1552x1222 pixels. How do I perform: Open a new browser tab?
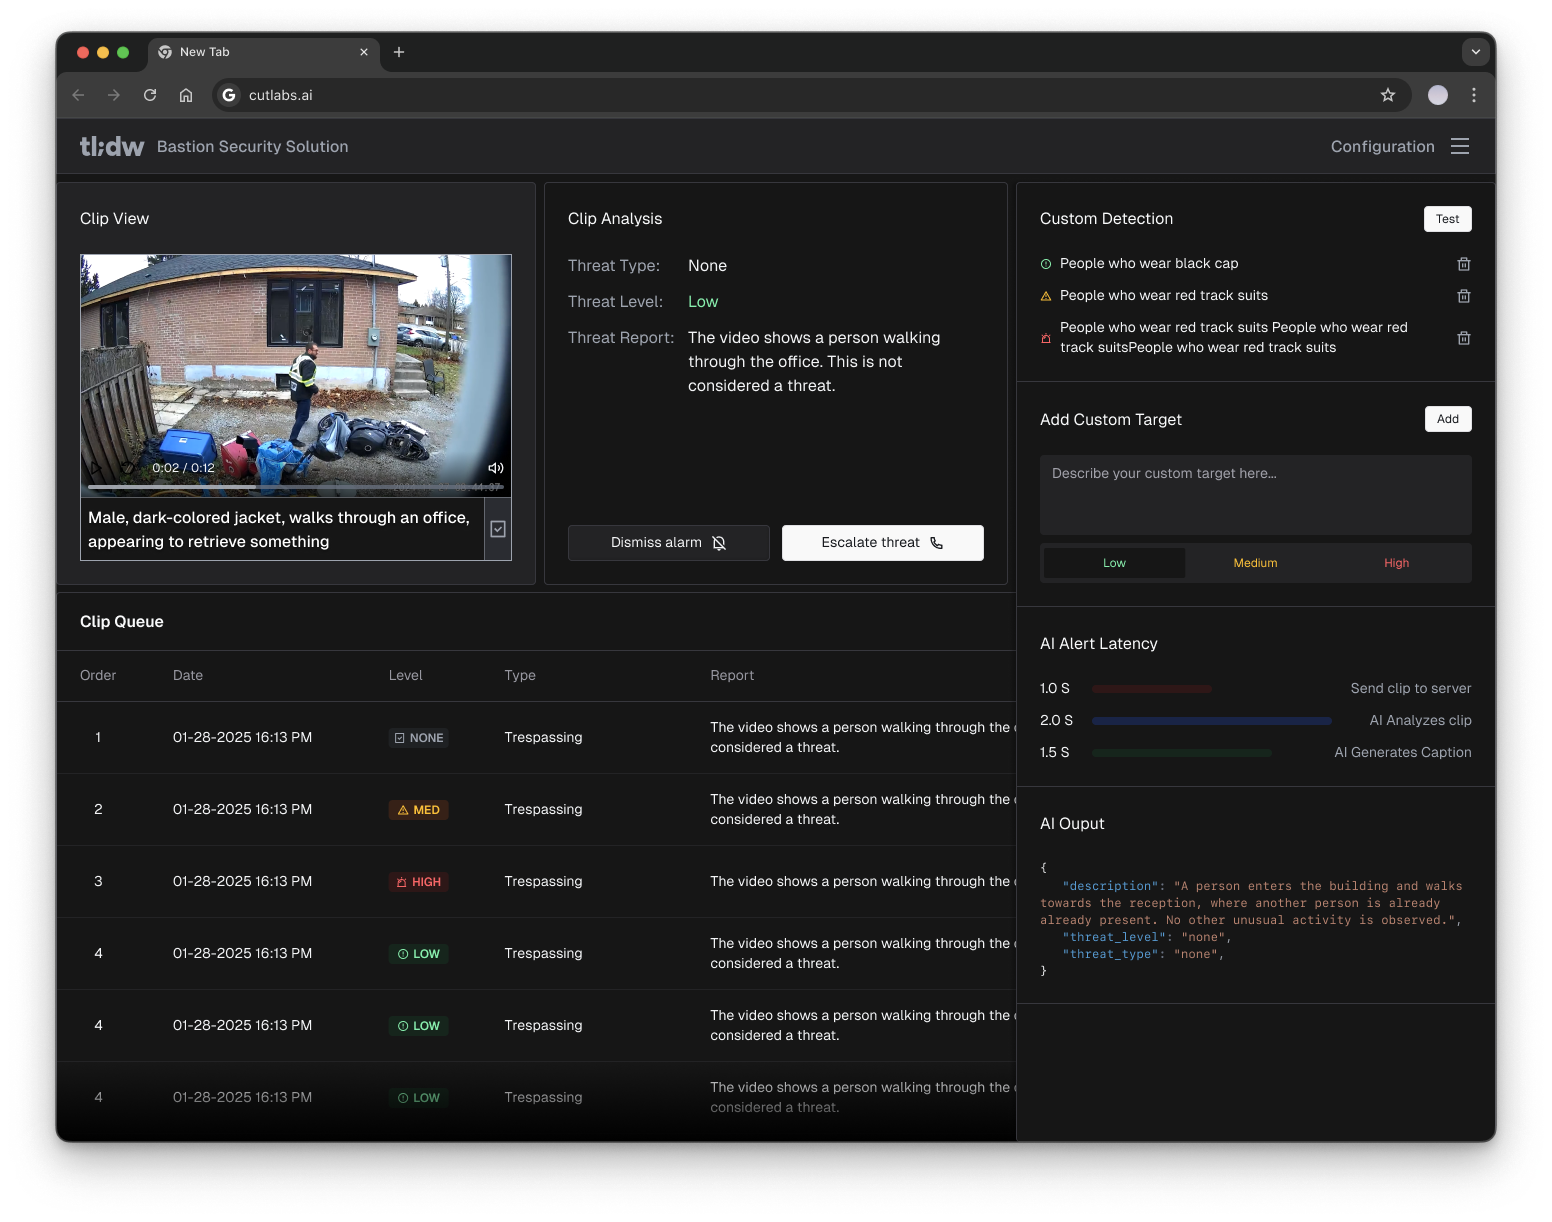(x=399, y=52)
